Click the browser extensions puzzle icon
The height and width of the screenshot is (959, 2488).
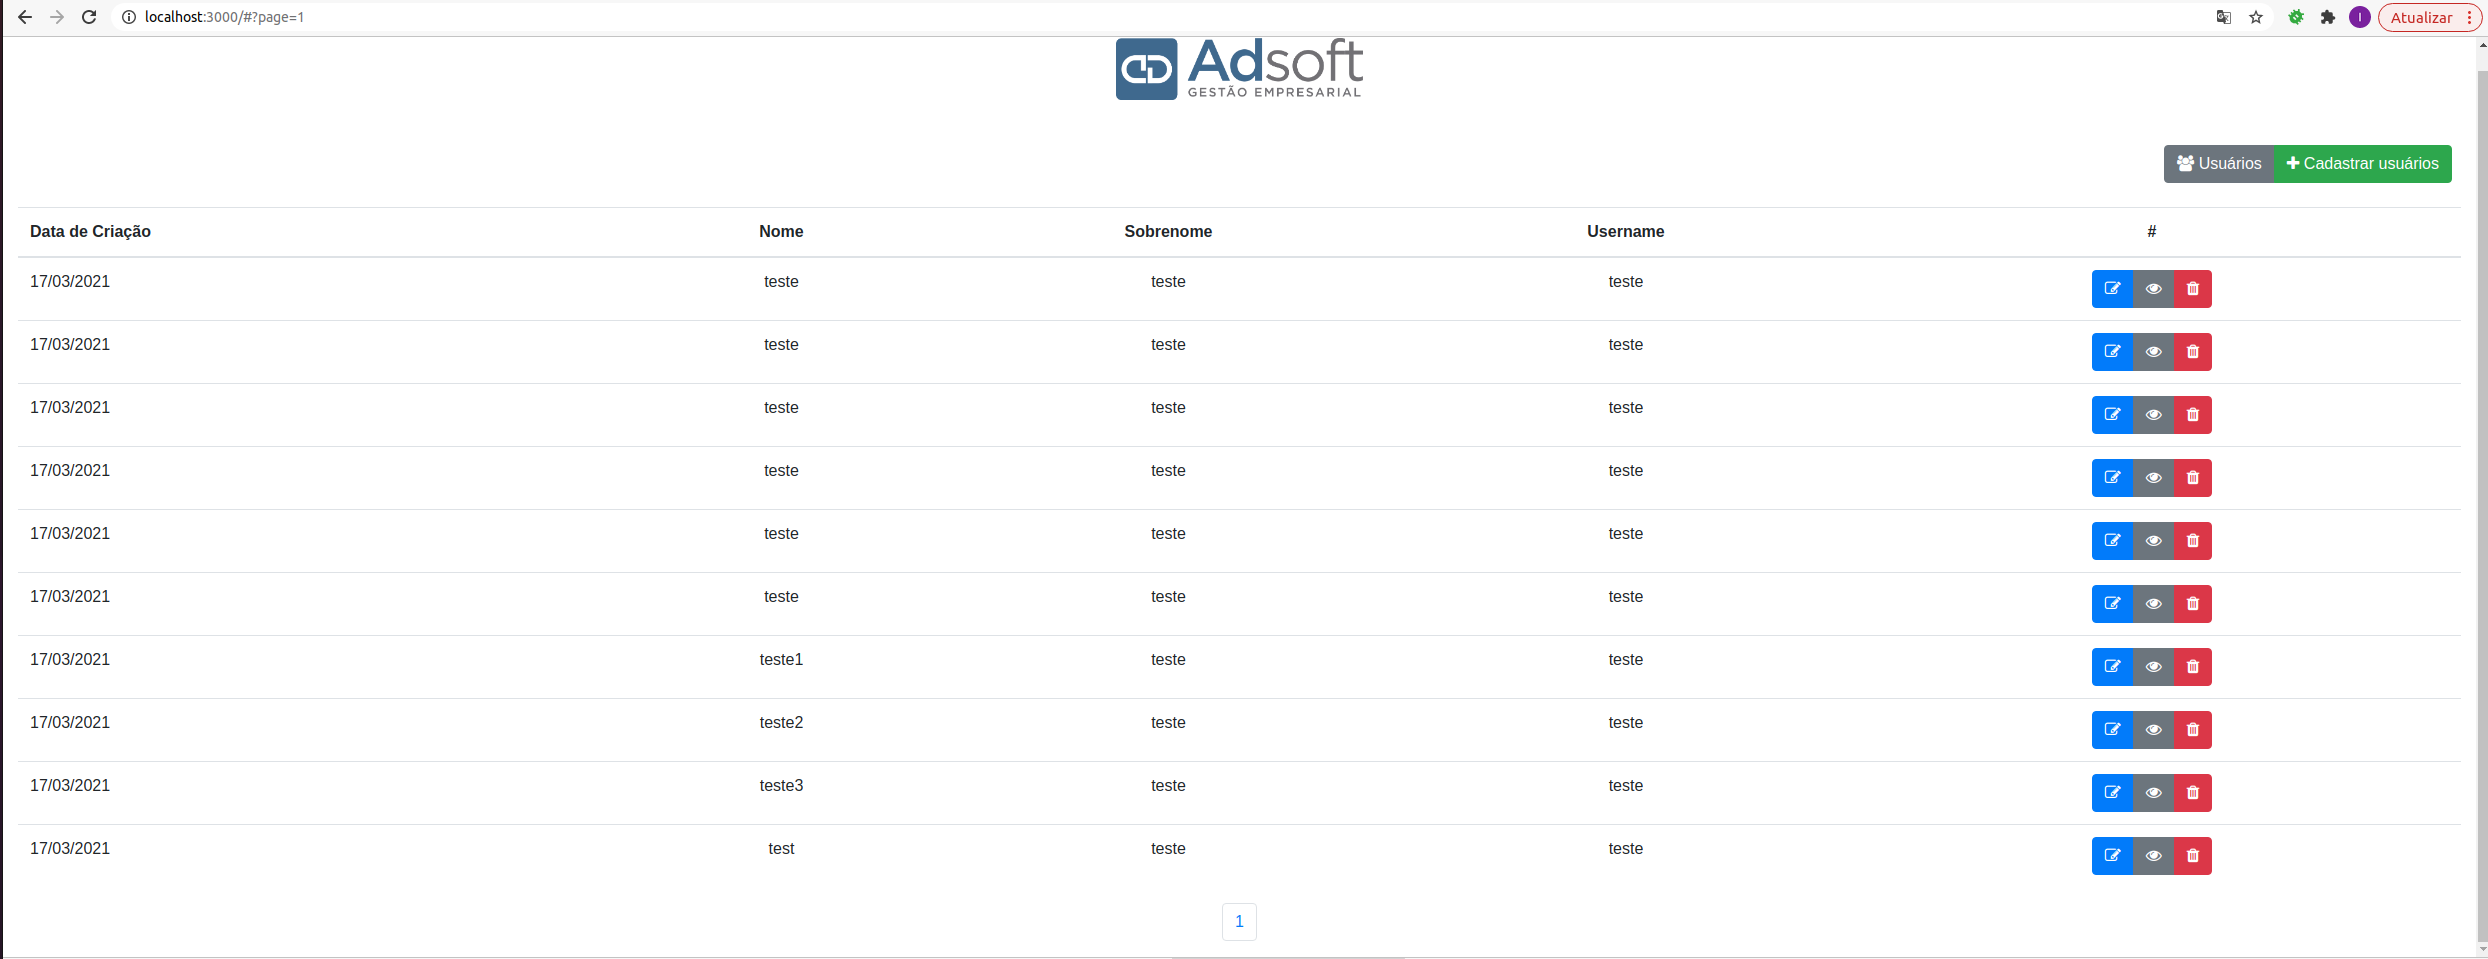tap(2328, 17)
